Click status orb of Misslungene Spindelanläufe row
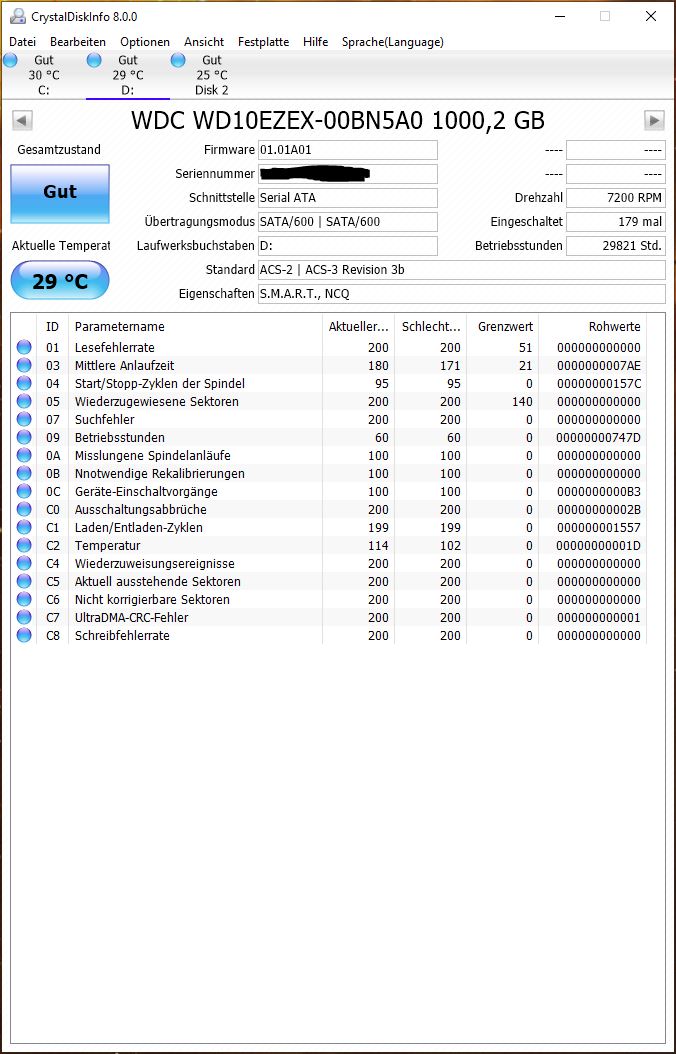The image size is (676, 1054). pyautogui.click(x=24, y=455)
